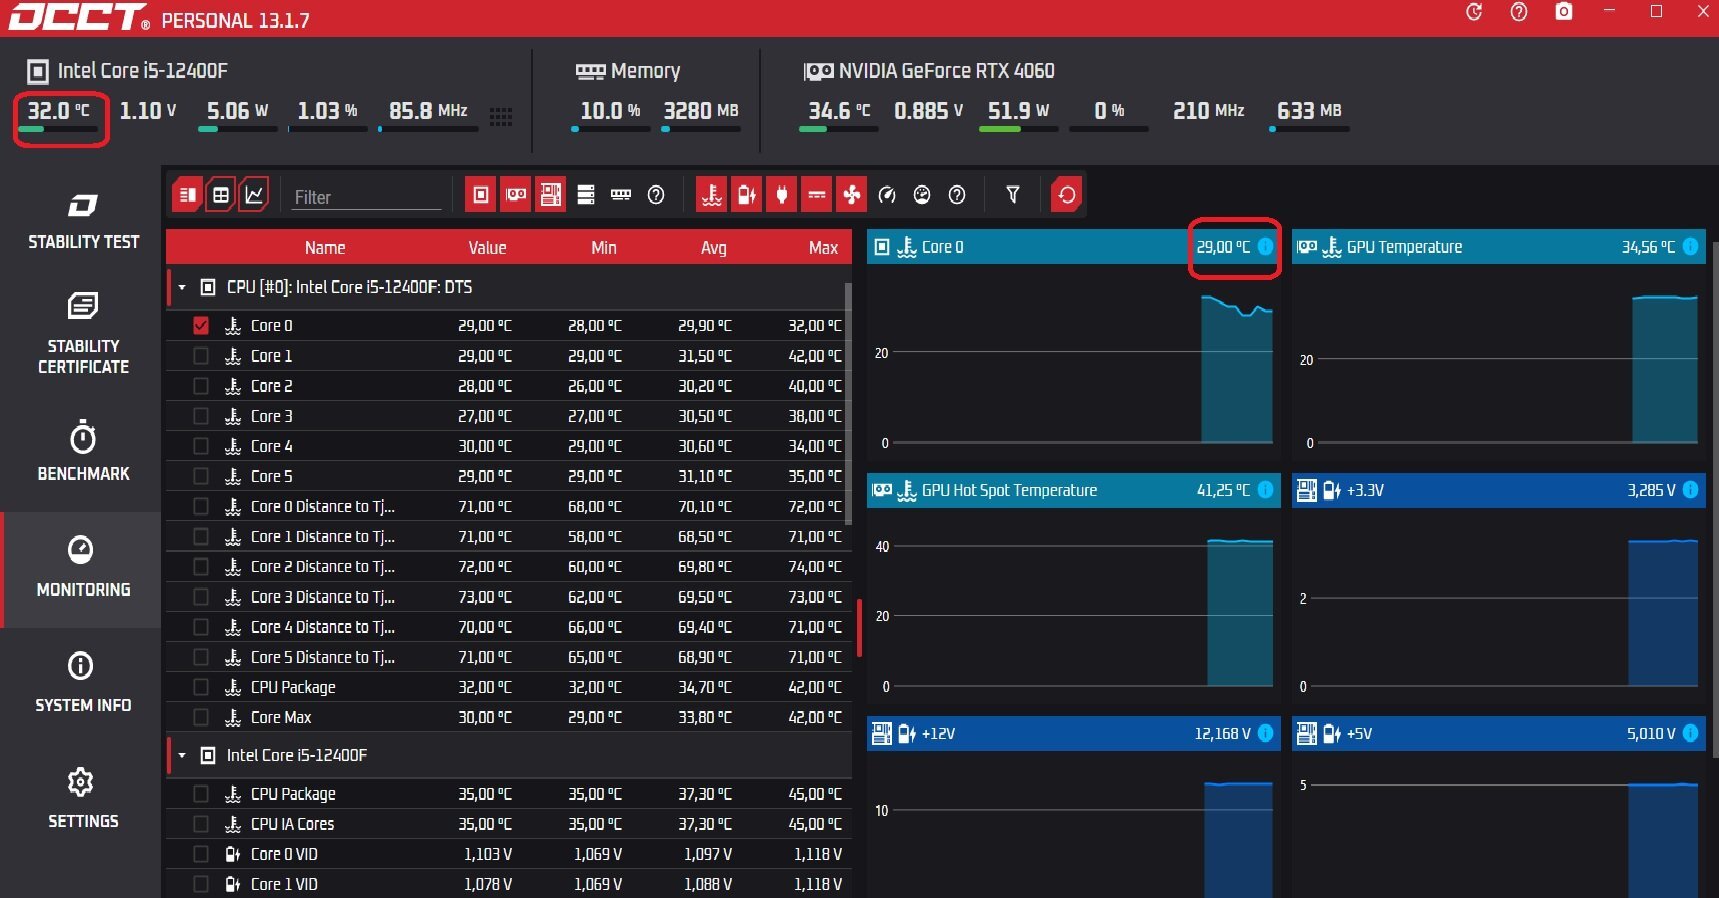Open info icon on GPU Temperature graph

point(1690,246)
